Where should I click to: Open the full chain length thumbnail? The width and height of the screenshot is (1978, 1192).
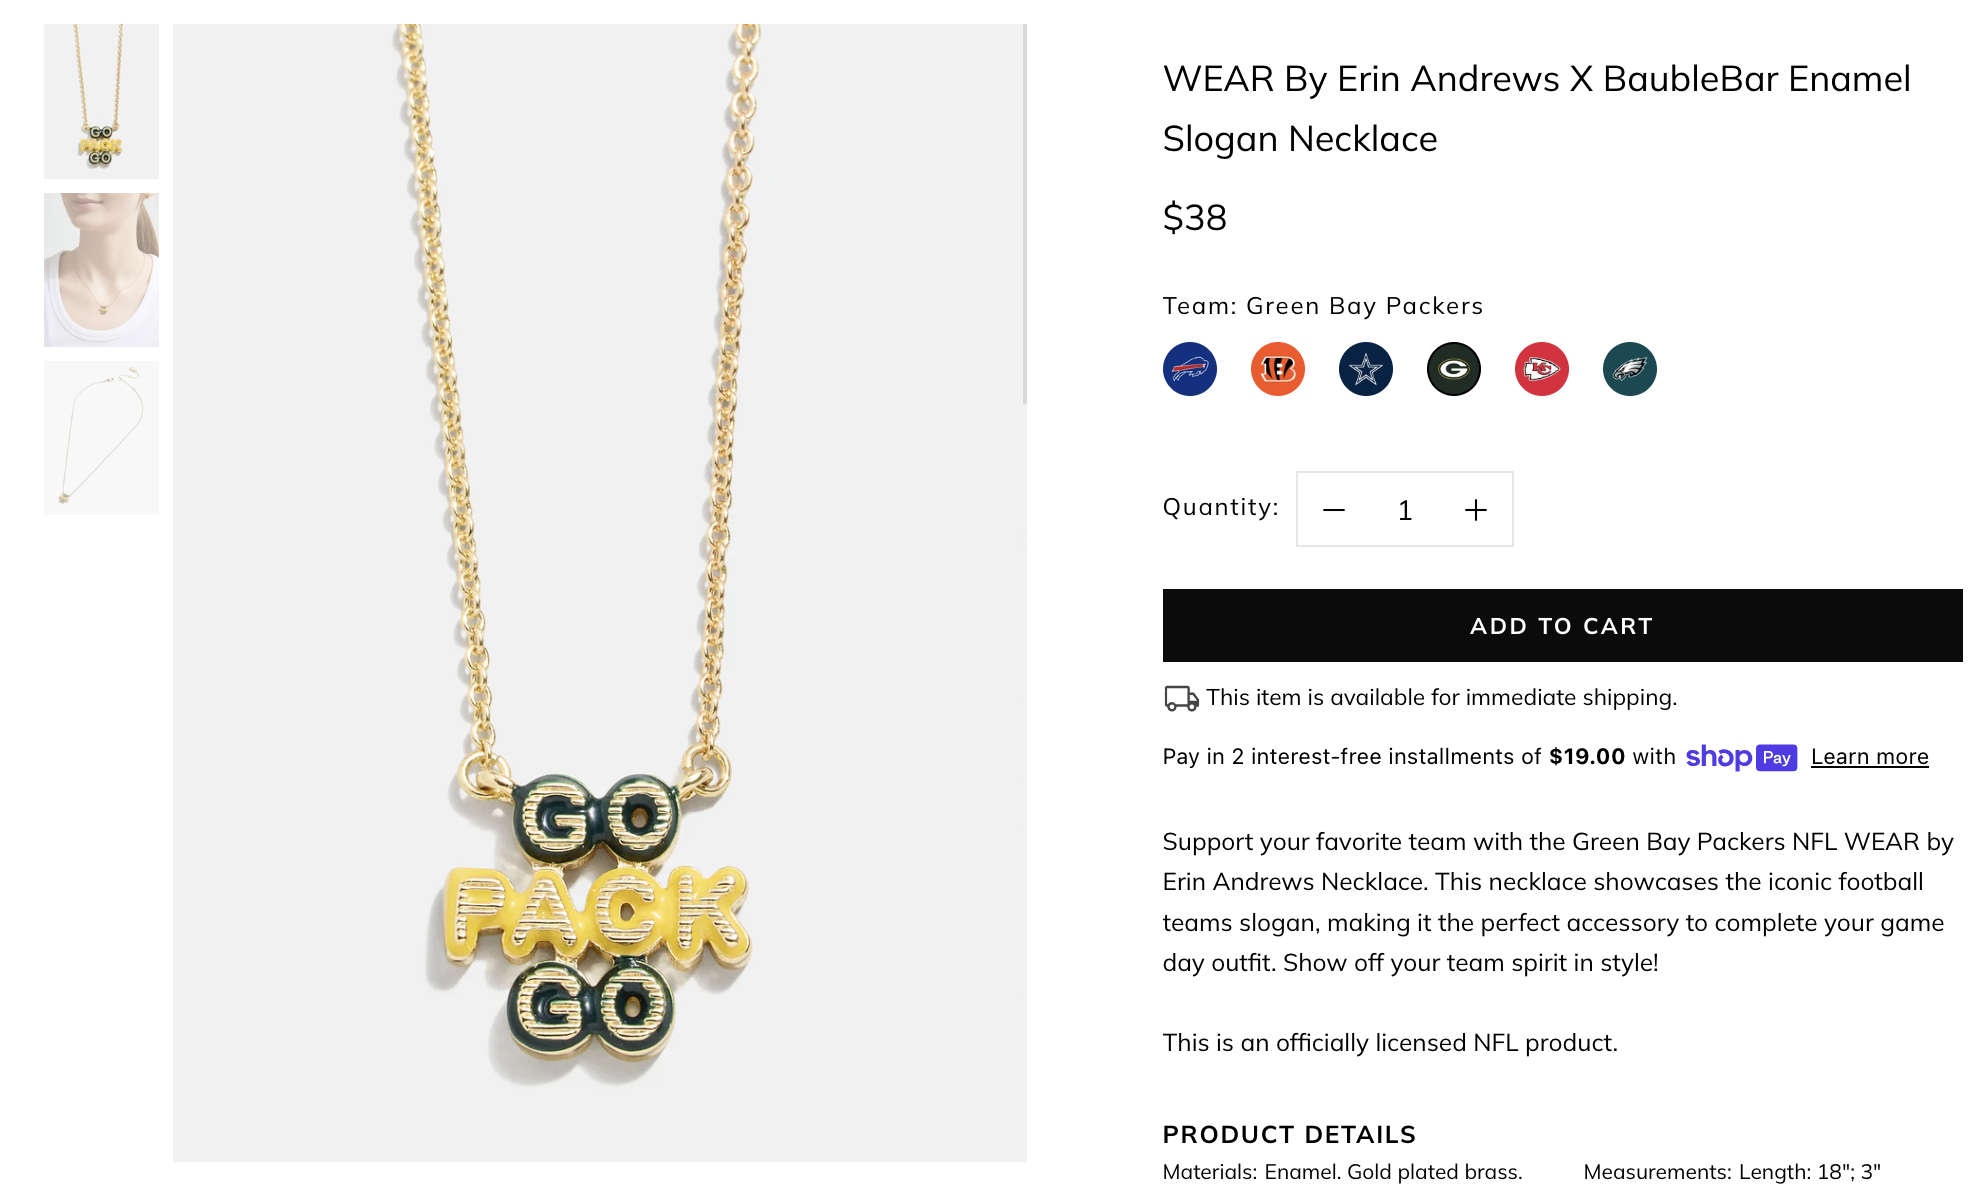[101, 438]
